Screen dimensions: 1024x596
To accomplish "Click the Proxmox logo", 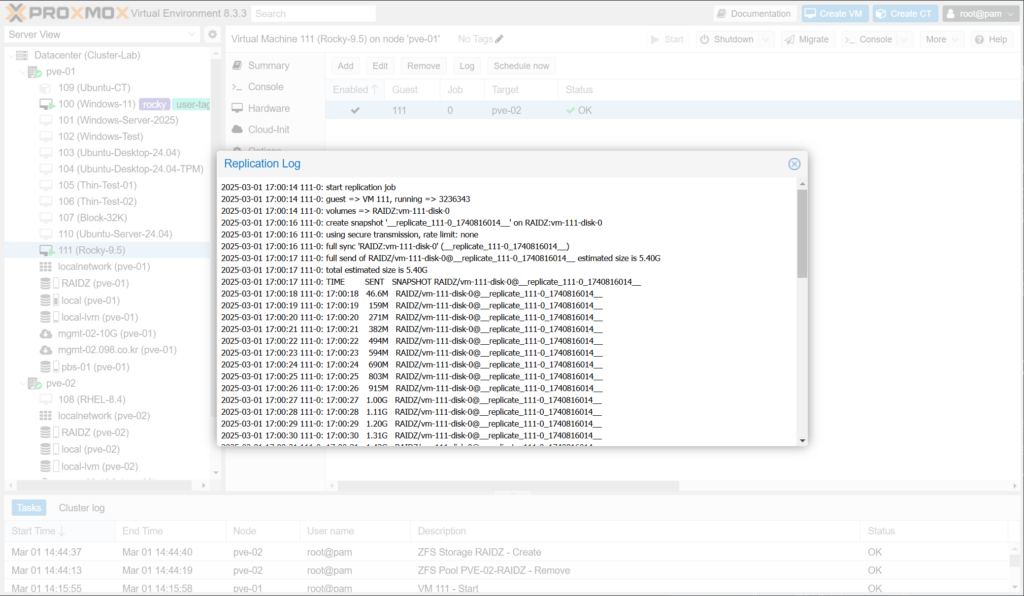I will 62,13.
